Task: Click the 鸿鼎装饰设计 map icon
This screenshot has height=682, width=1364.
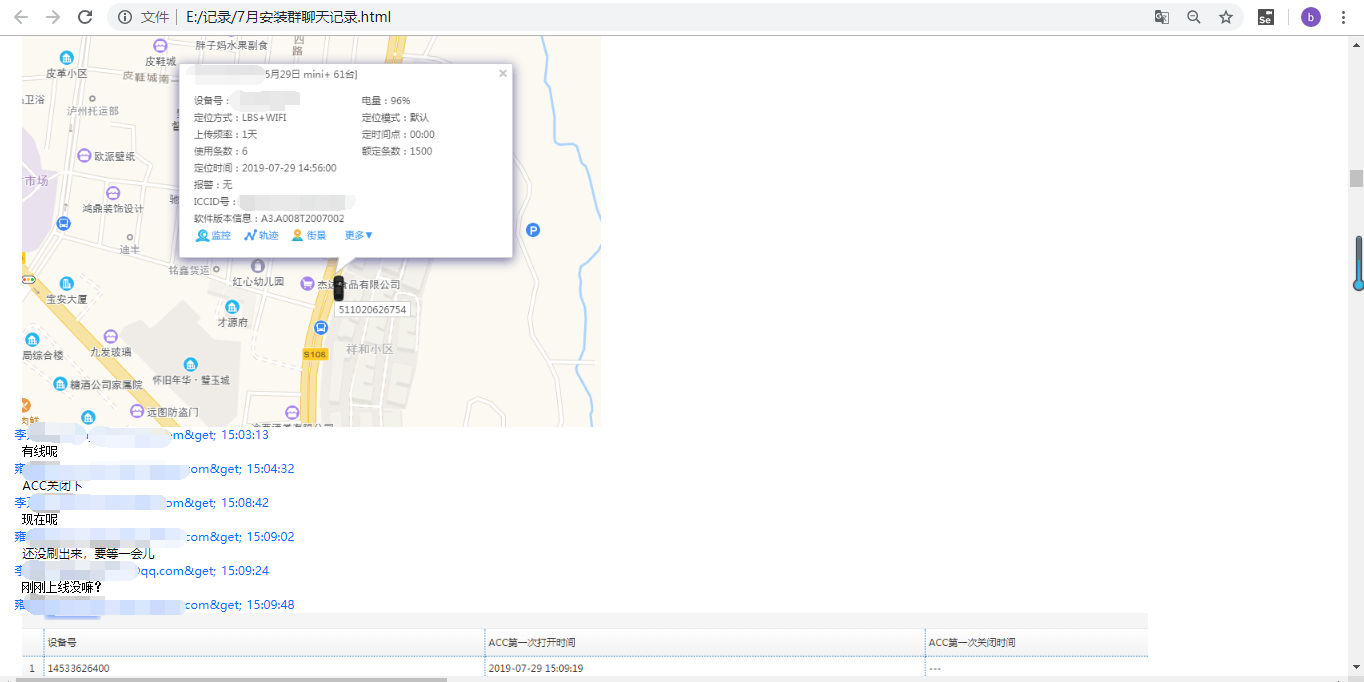Action: pos(113,193)
